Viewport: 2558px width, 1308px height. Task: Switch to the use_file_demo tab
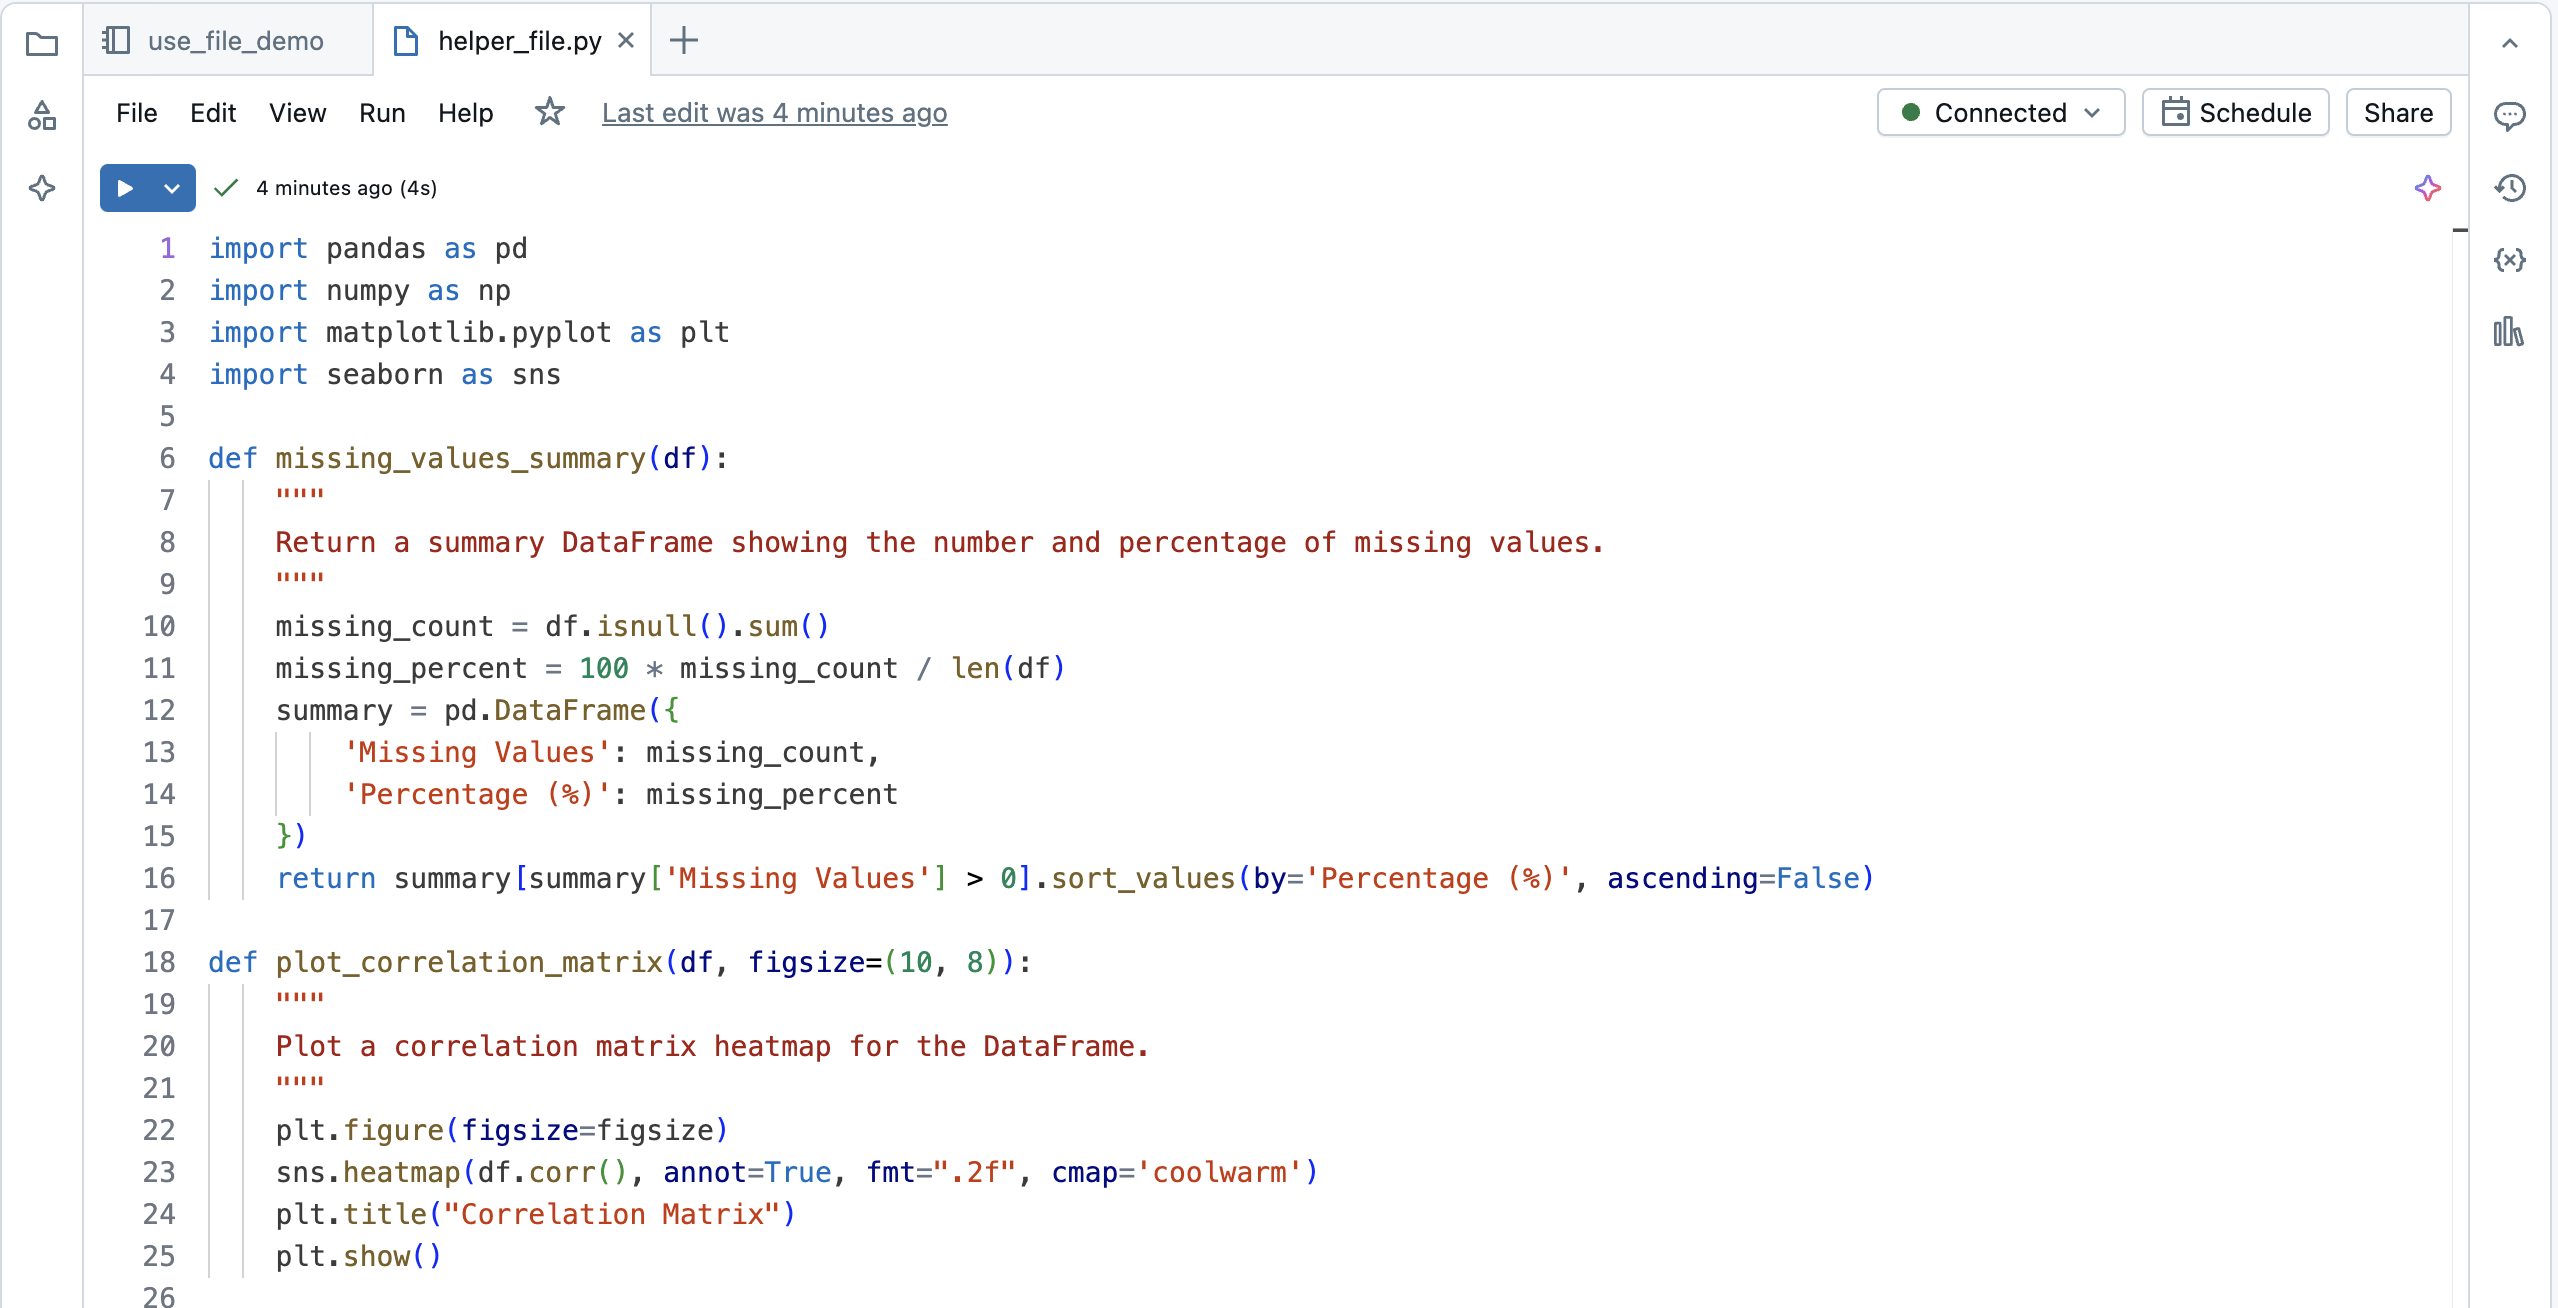236,40
